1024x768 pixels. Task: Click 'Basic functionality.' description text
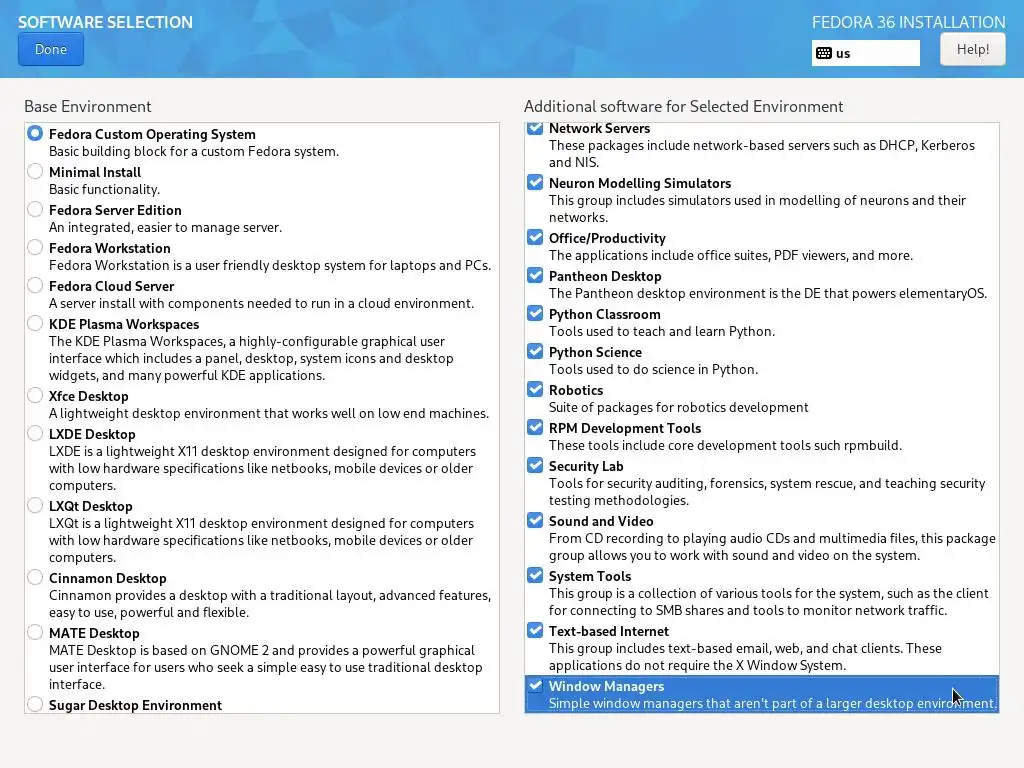pos(104,189)
